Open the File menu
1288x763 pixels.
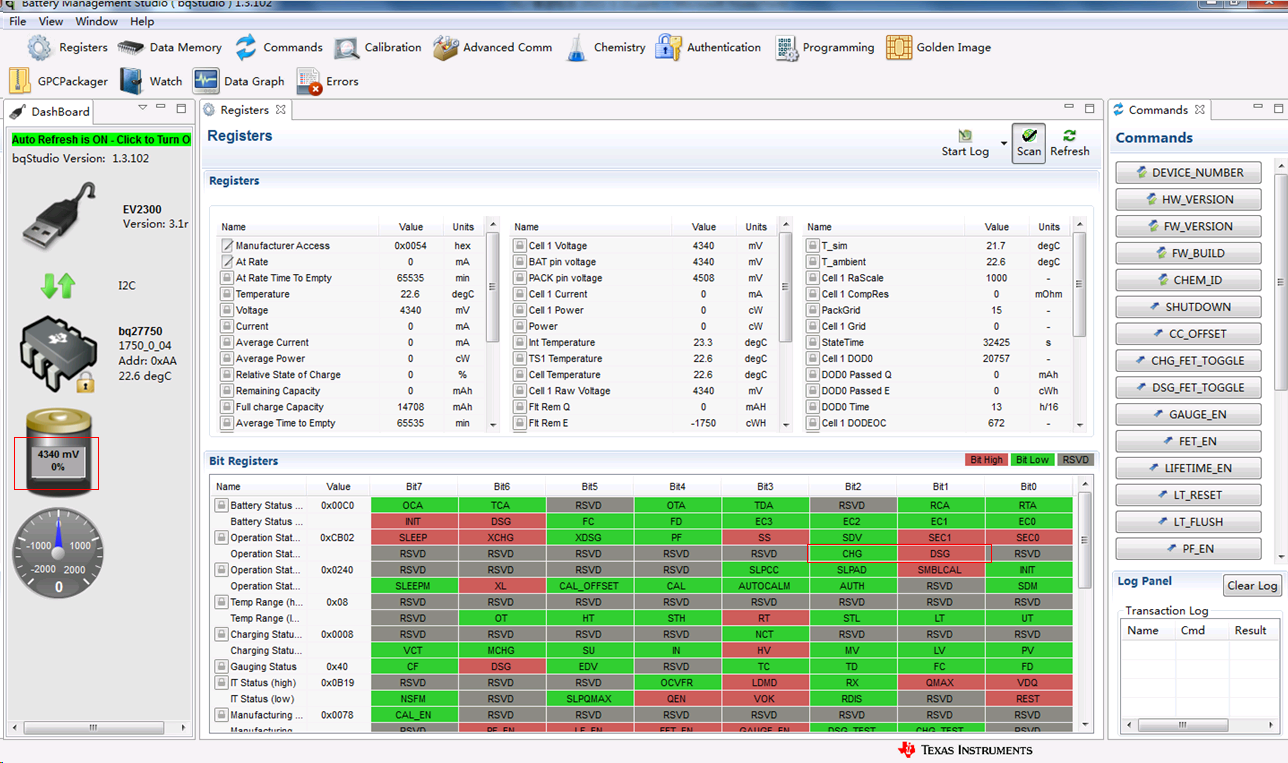(x=17, y=21)
